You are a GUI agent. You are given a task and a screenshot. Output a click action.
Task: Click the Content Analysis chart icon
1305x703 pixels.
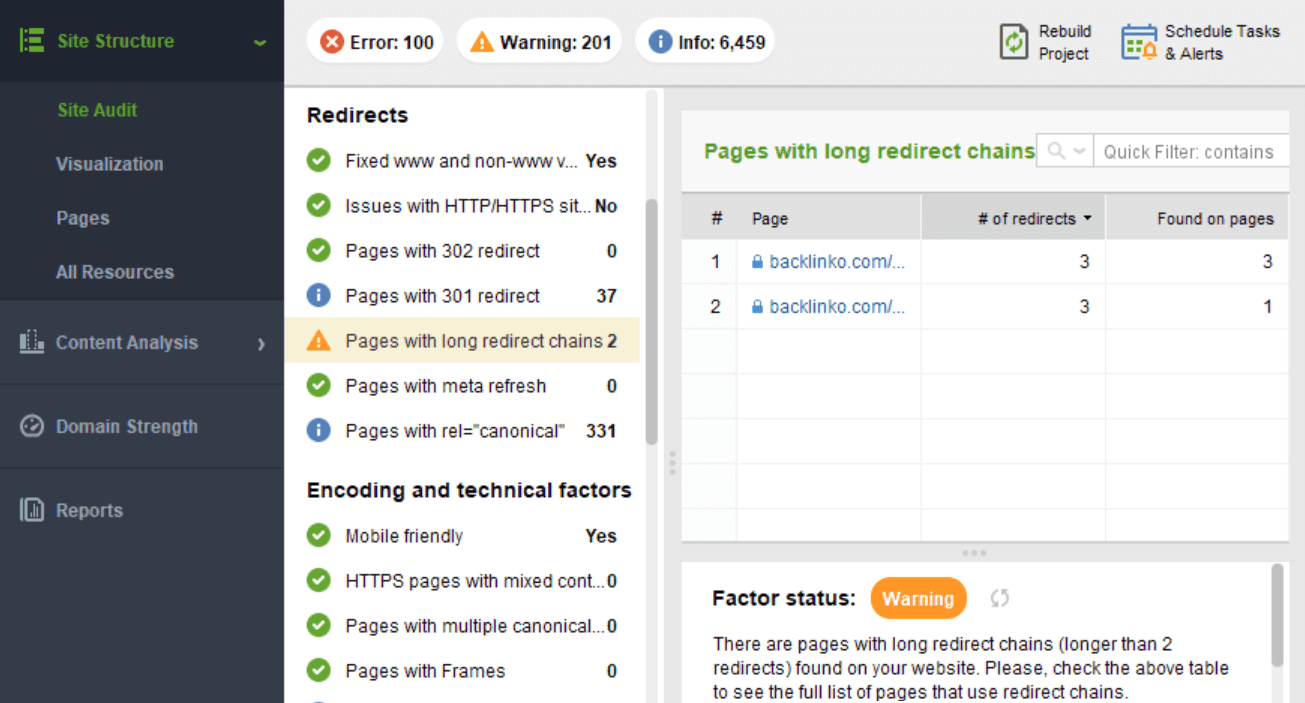coord(32,342)
